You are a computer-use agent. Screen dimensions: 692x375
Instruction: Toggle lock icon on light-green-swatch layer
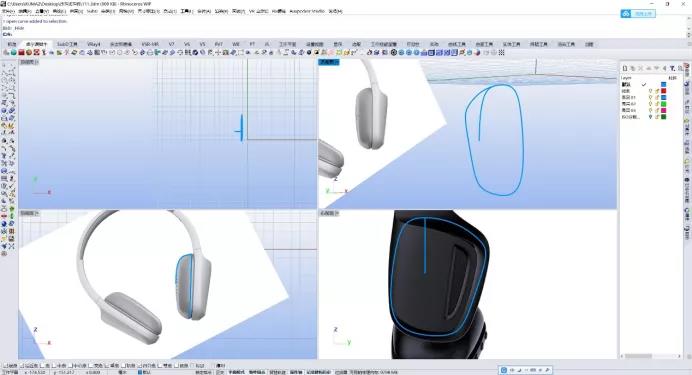(x=657, y=104)
